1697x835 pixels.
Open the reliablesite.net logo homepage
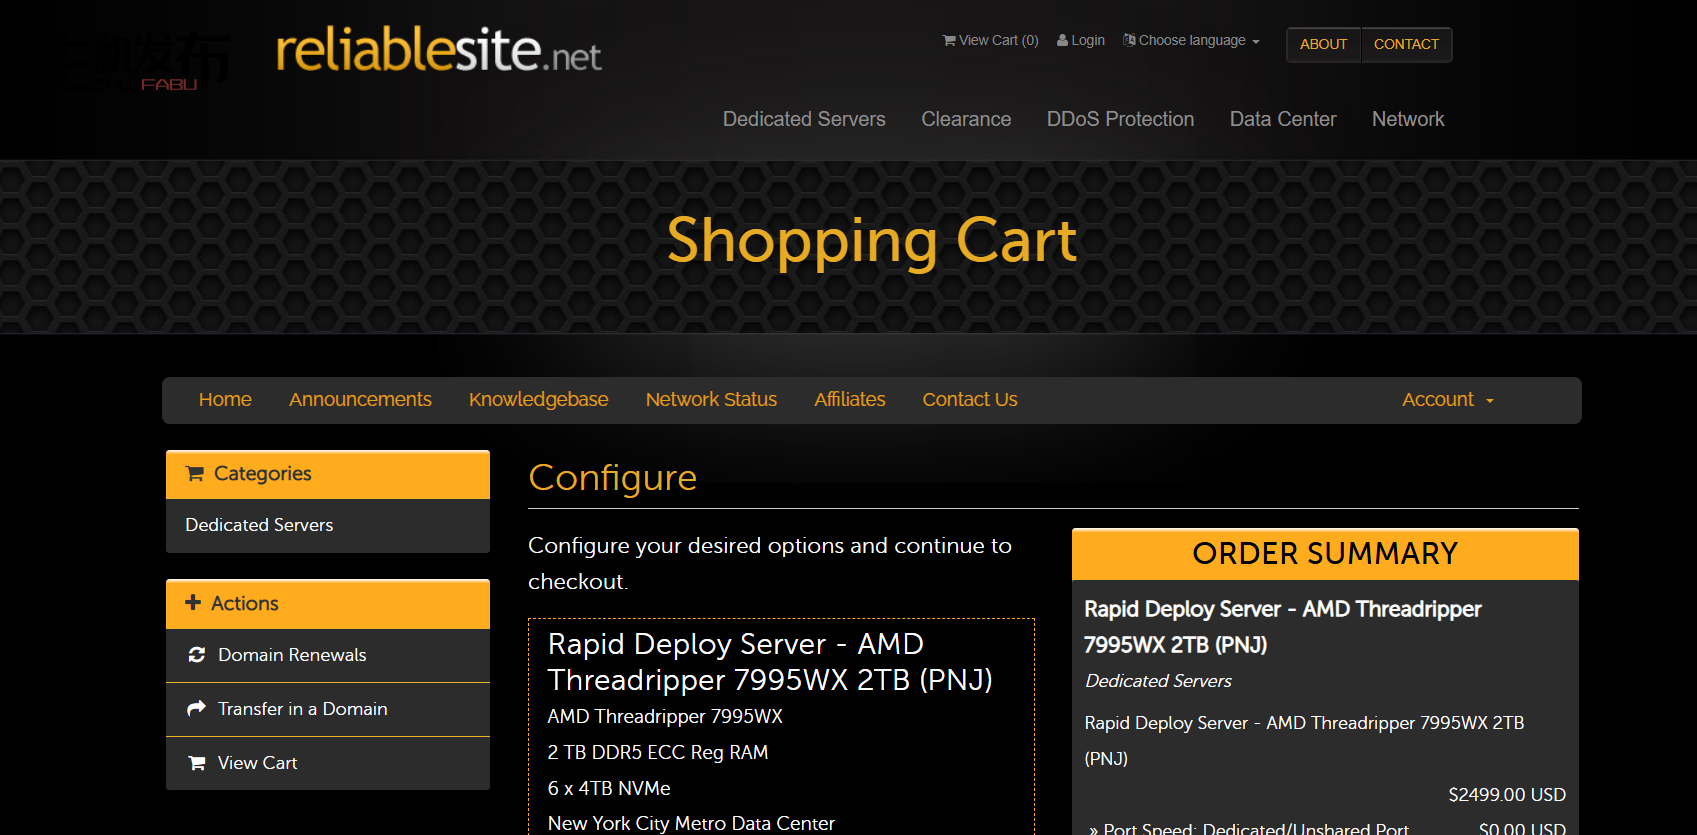438,50
